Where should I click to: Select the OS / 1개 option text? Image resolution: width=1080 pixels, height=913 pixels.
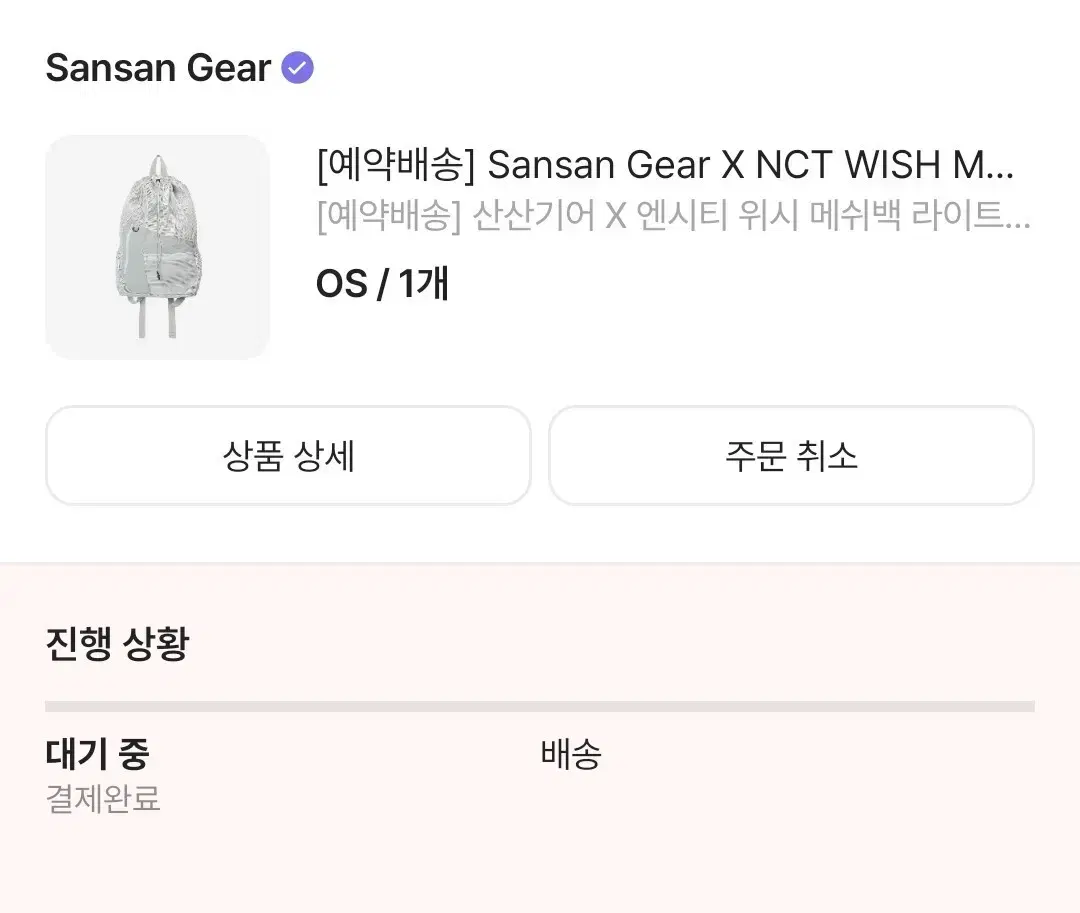pyautogui.click(x=383, y=283)
